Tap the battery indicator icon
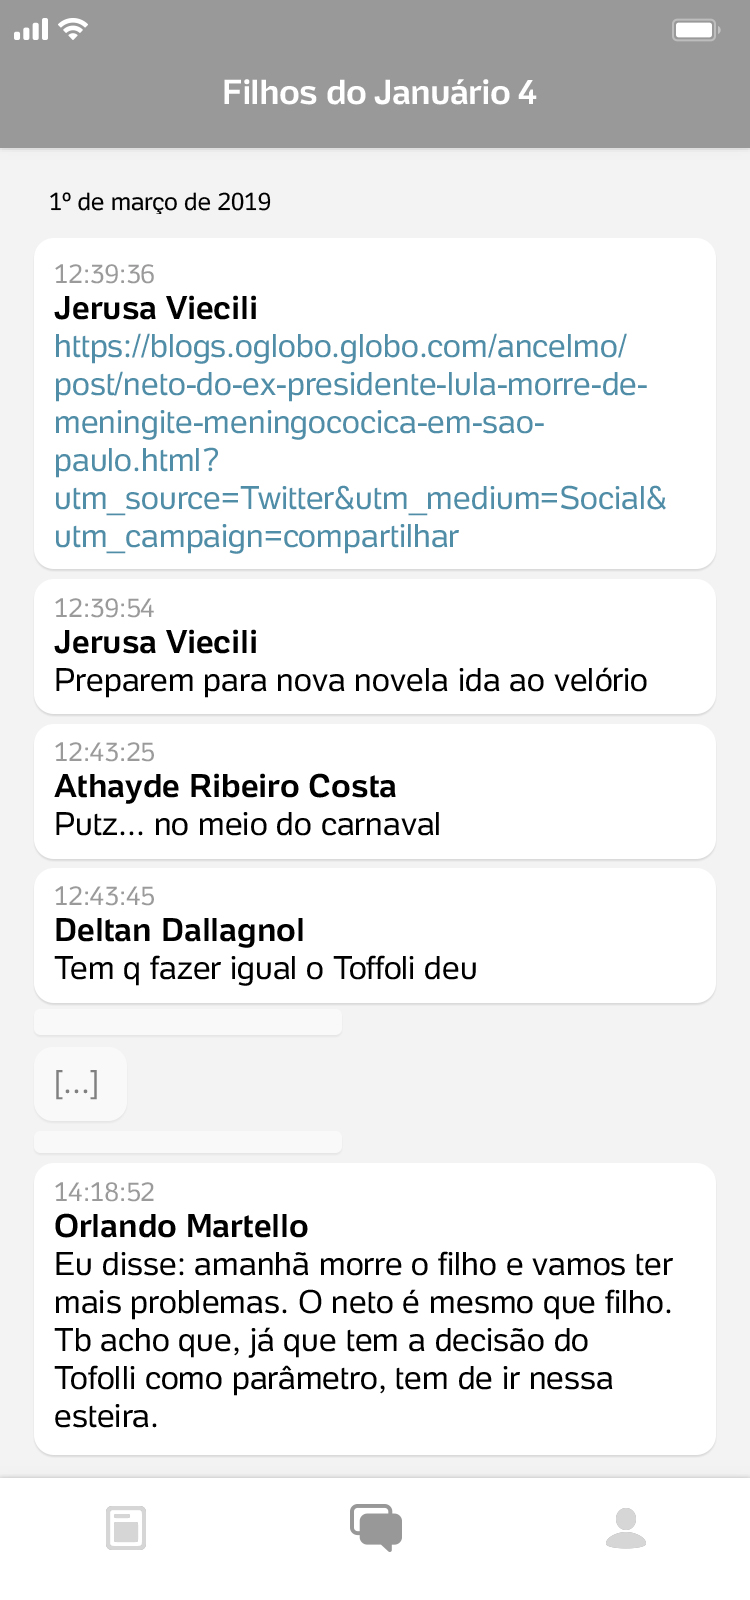Image resolution: width=750 pixels, height=1600 pixels. pos(696,30)
